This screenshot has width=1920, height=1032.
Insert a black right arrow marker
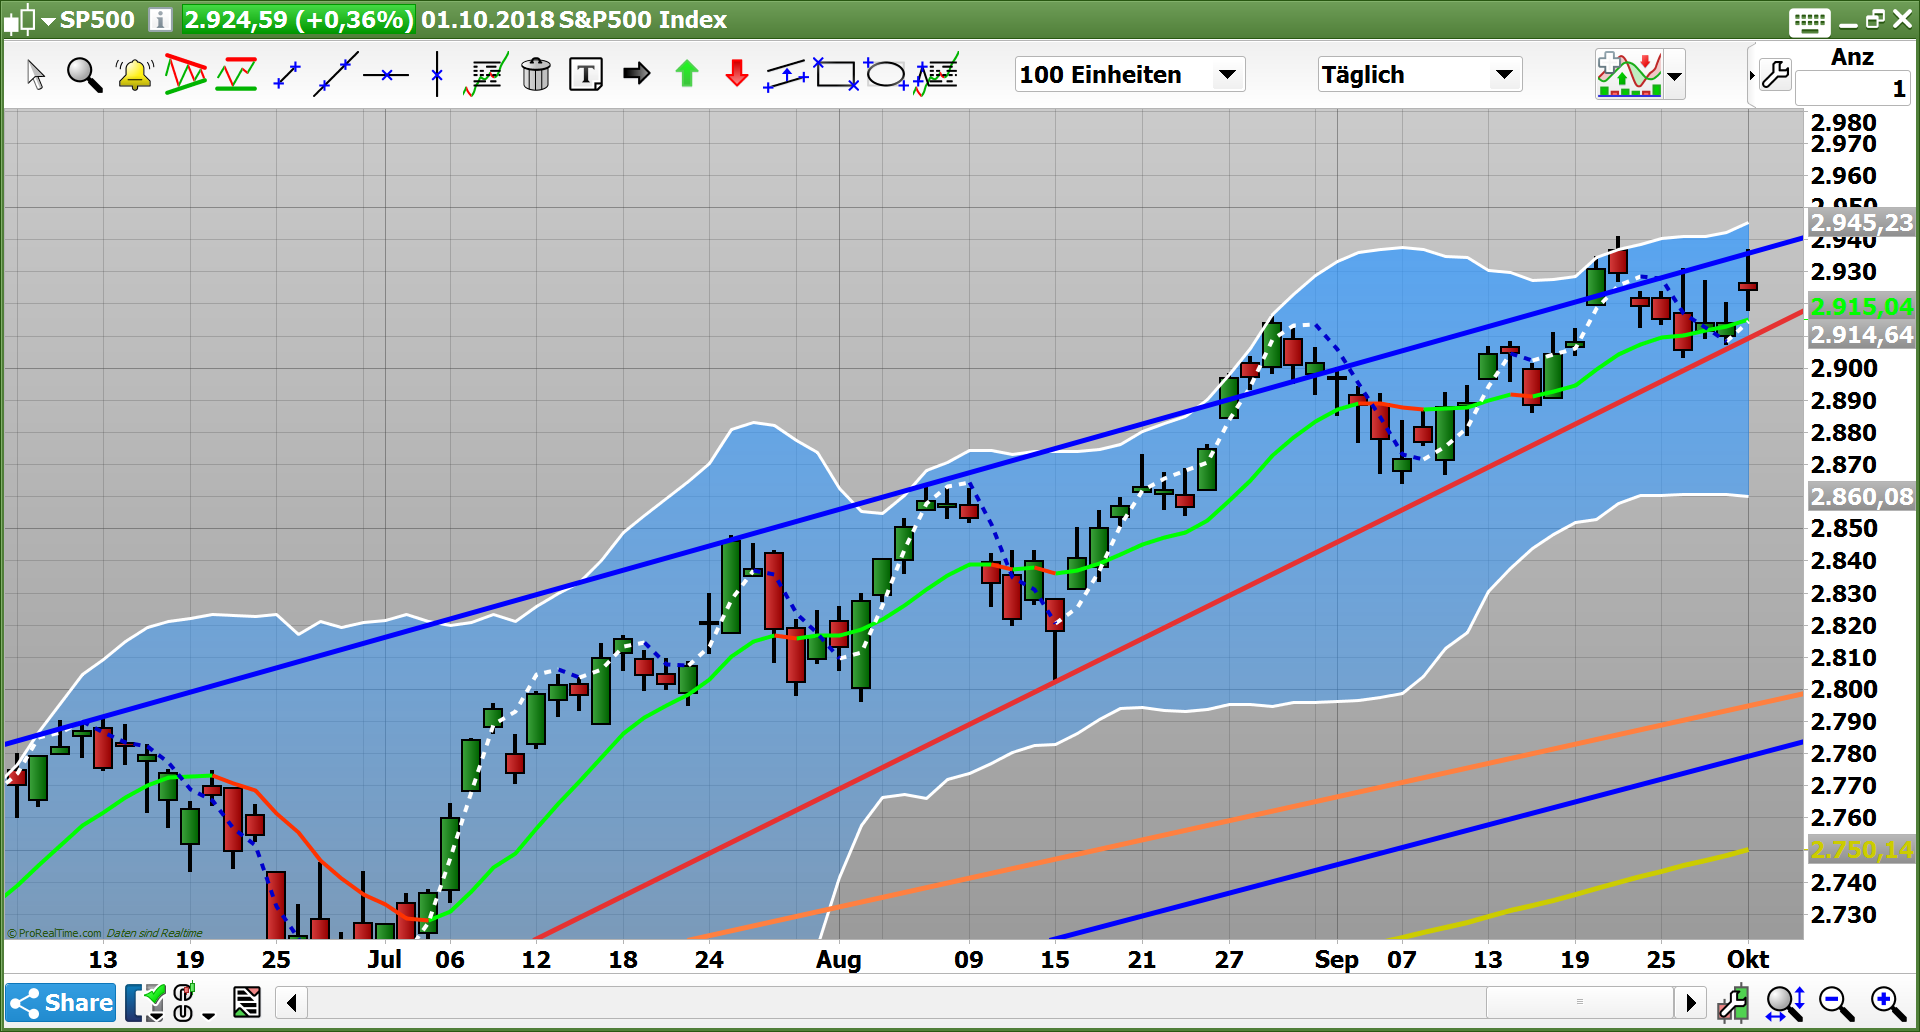tap(636, 74)
